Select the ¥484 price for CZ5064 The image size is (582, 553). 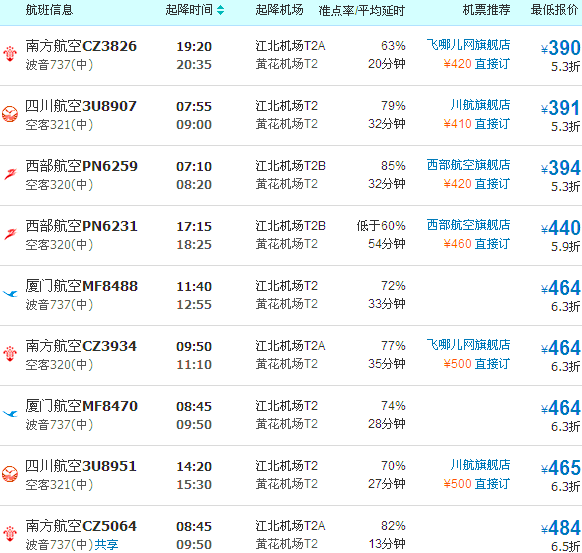click(560, 528)
